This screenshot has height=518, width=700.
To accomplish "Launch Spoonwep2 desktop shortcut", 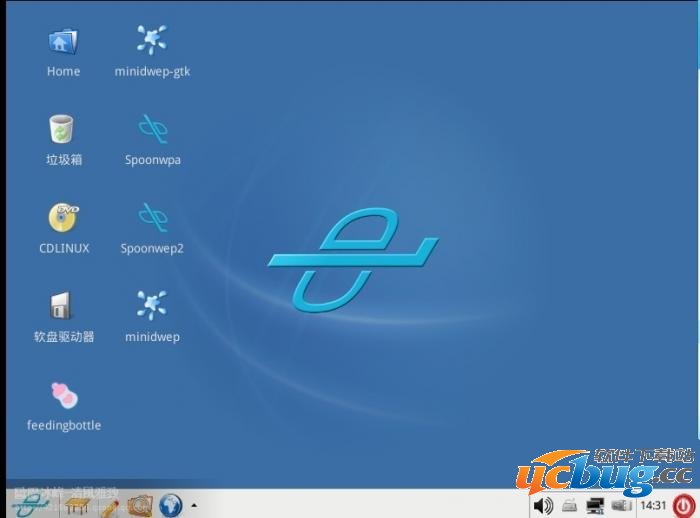I will coord(152,217).
